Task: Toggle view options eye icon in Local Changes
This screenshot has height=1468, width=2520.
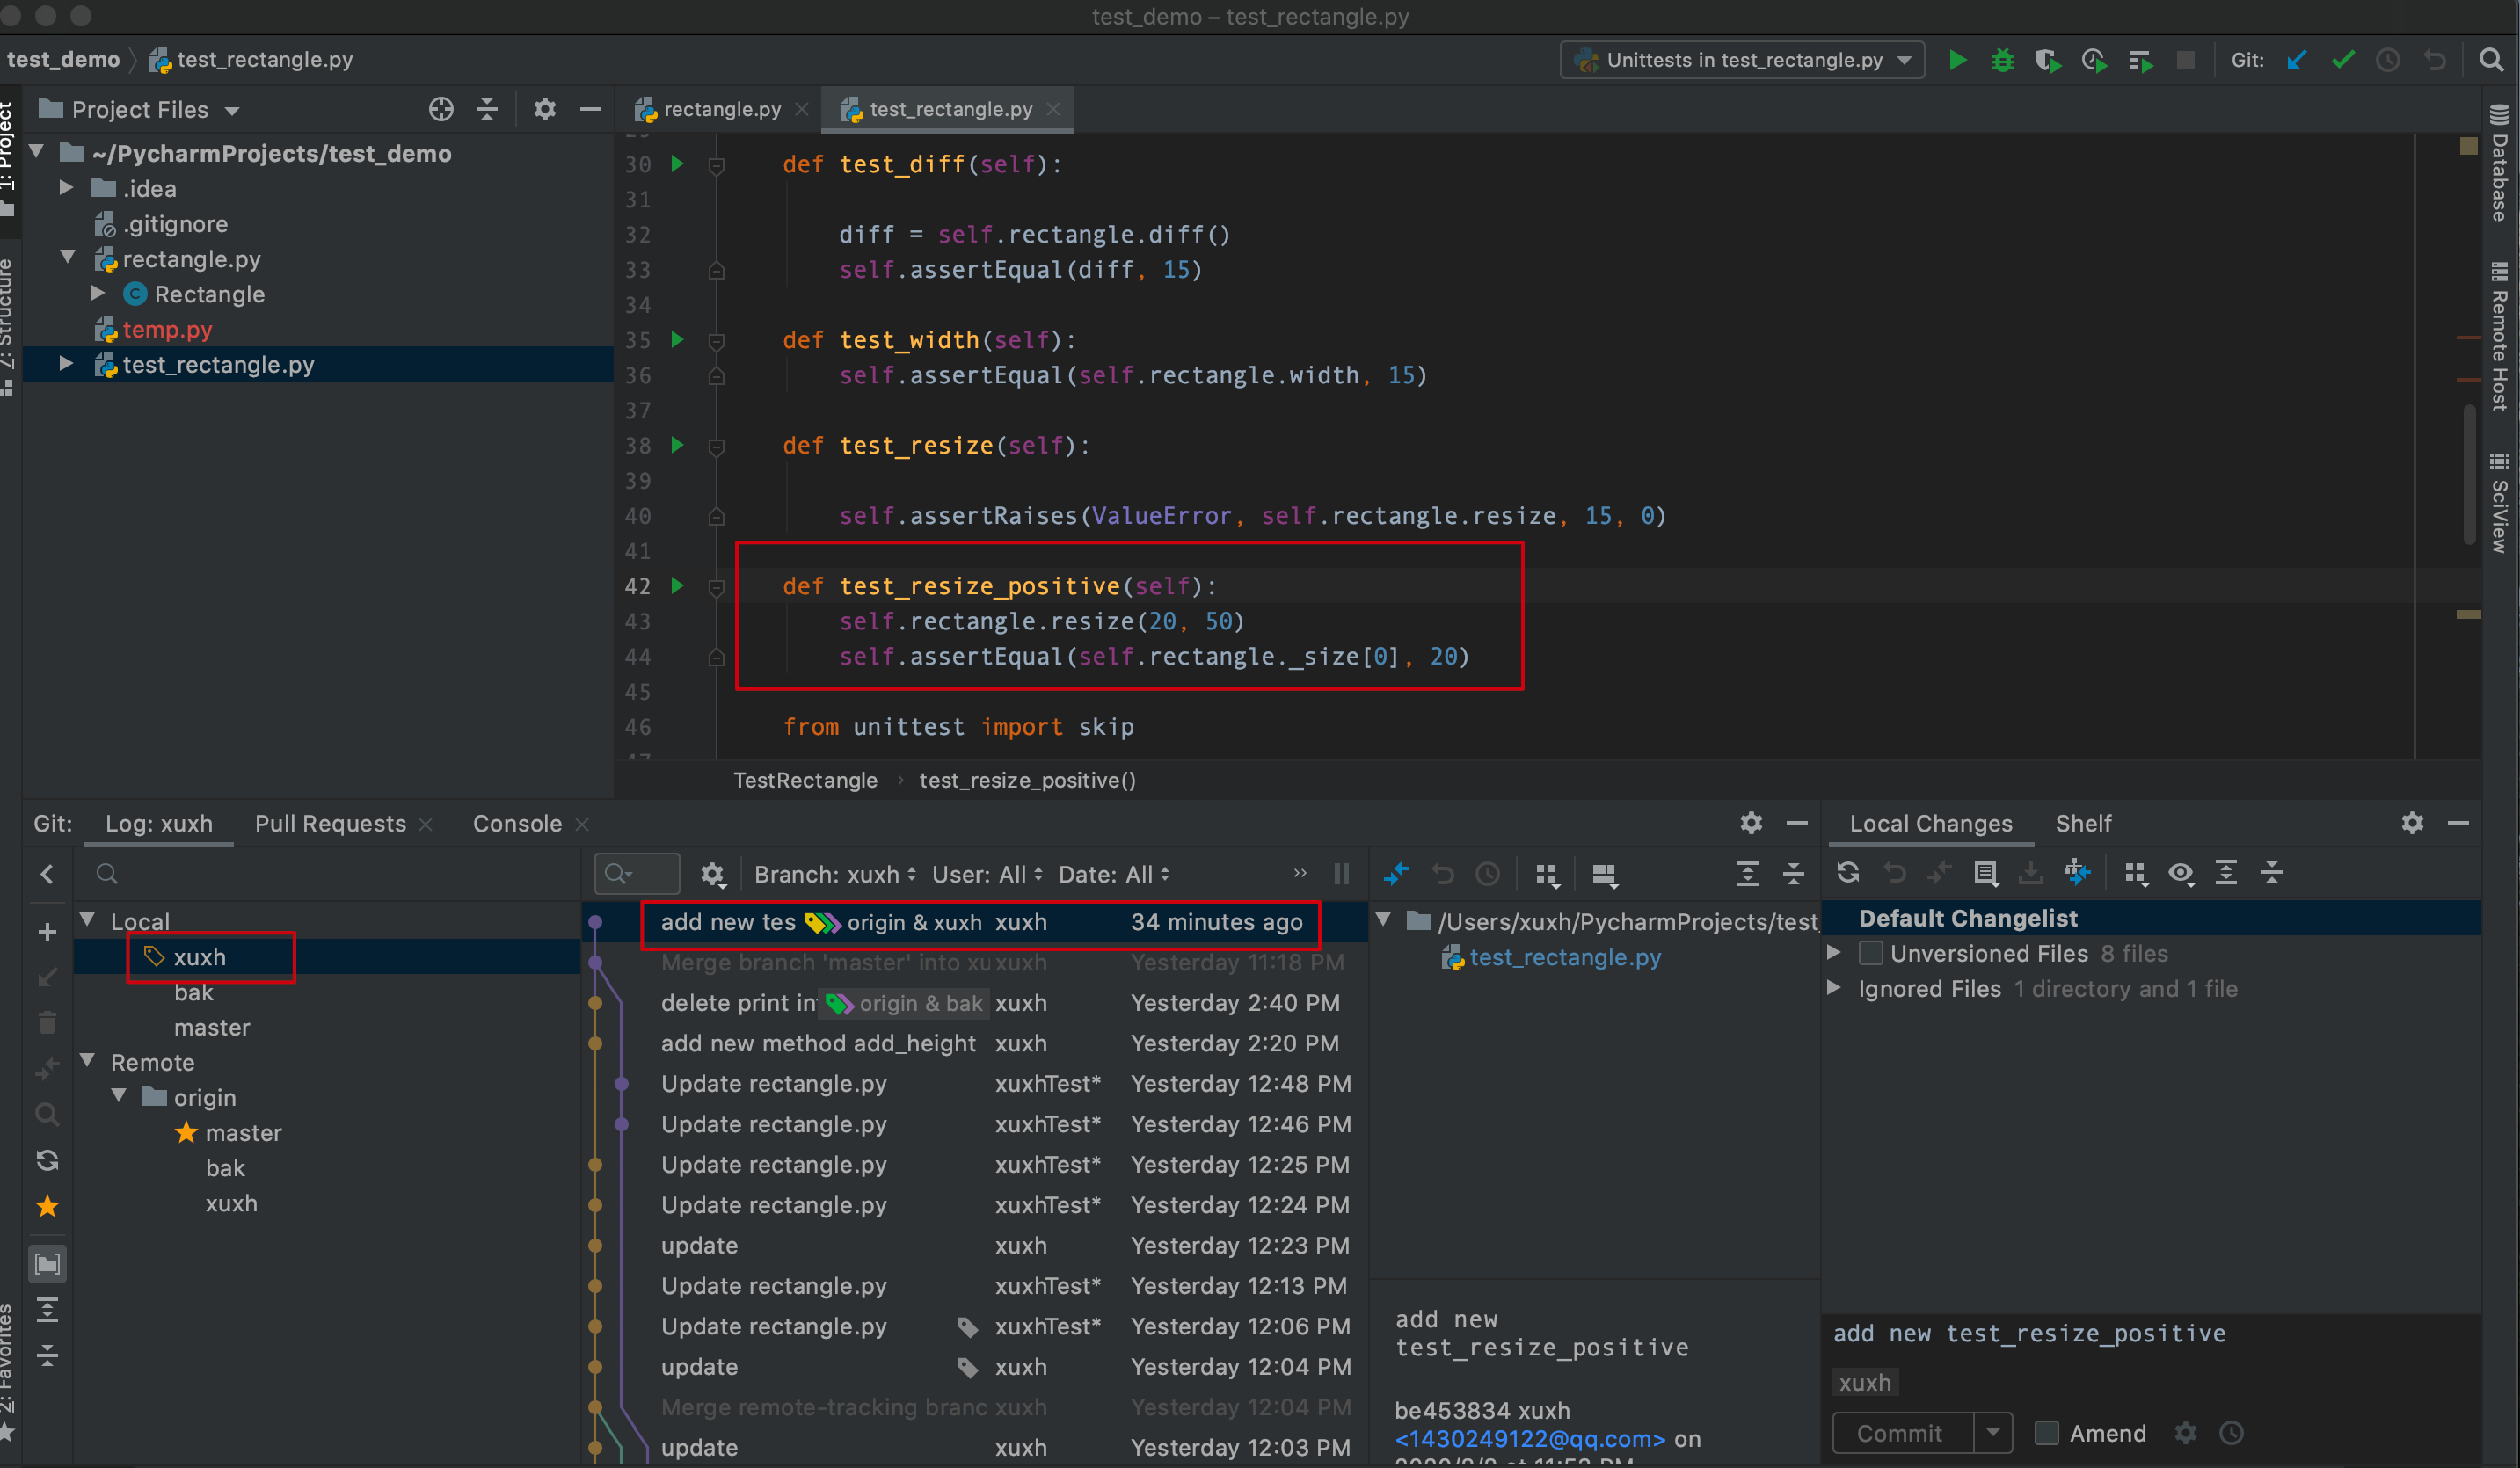Action: (2181, 873)
